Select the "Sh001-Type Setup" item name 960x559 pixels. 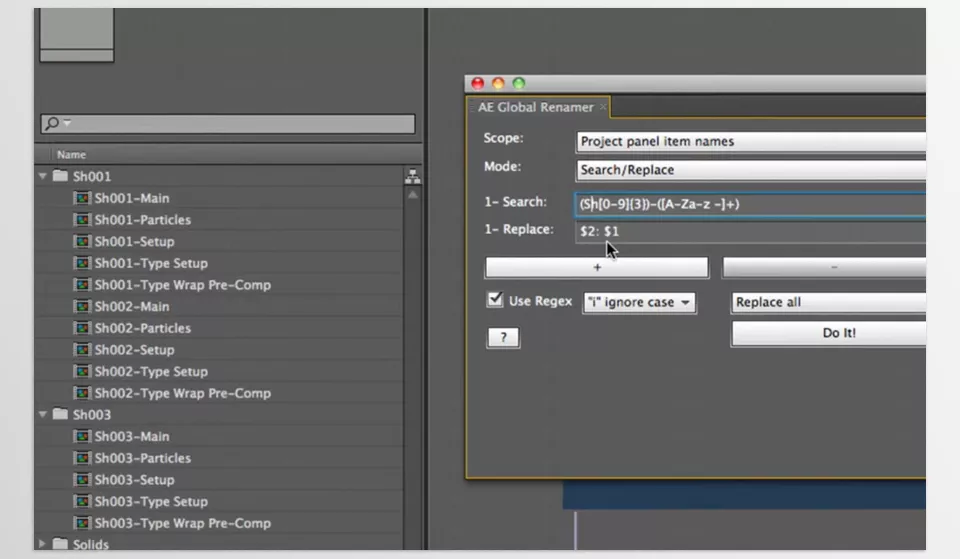[151, 263]
